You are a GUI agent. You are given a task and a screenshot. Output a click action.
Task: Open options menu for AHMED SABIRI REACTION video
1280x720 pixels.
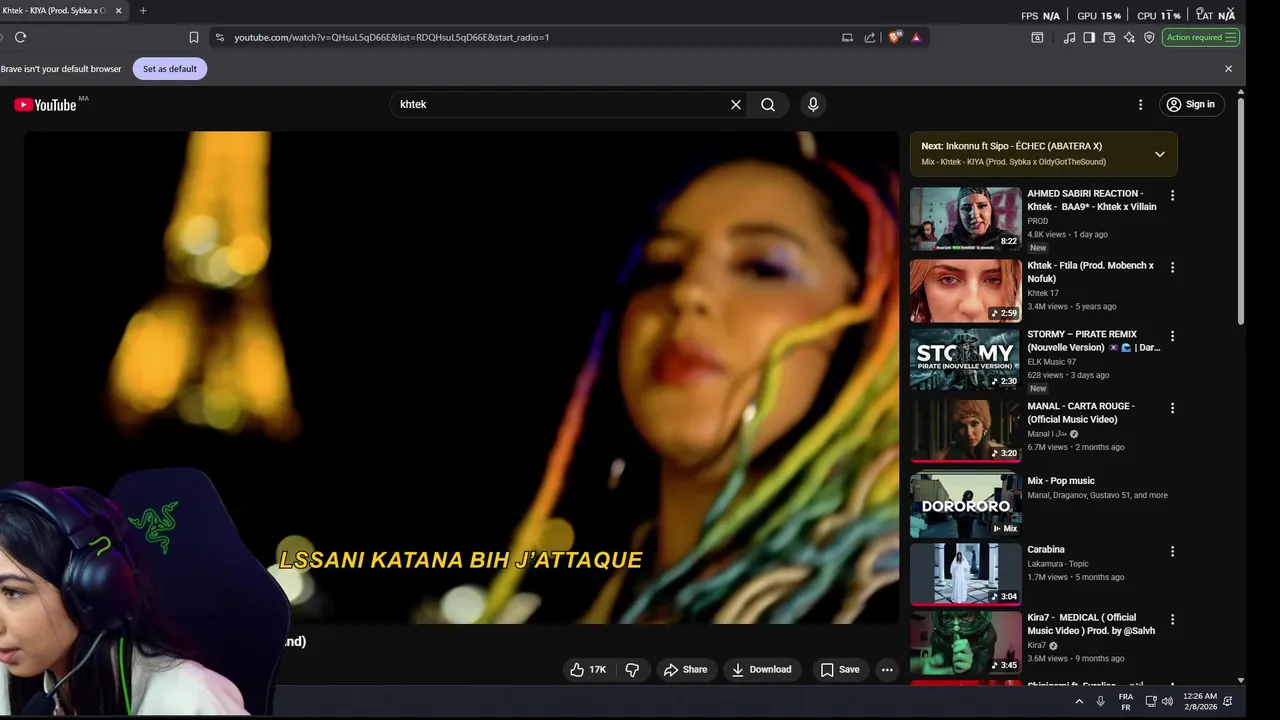(1173, 195)
